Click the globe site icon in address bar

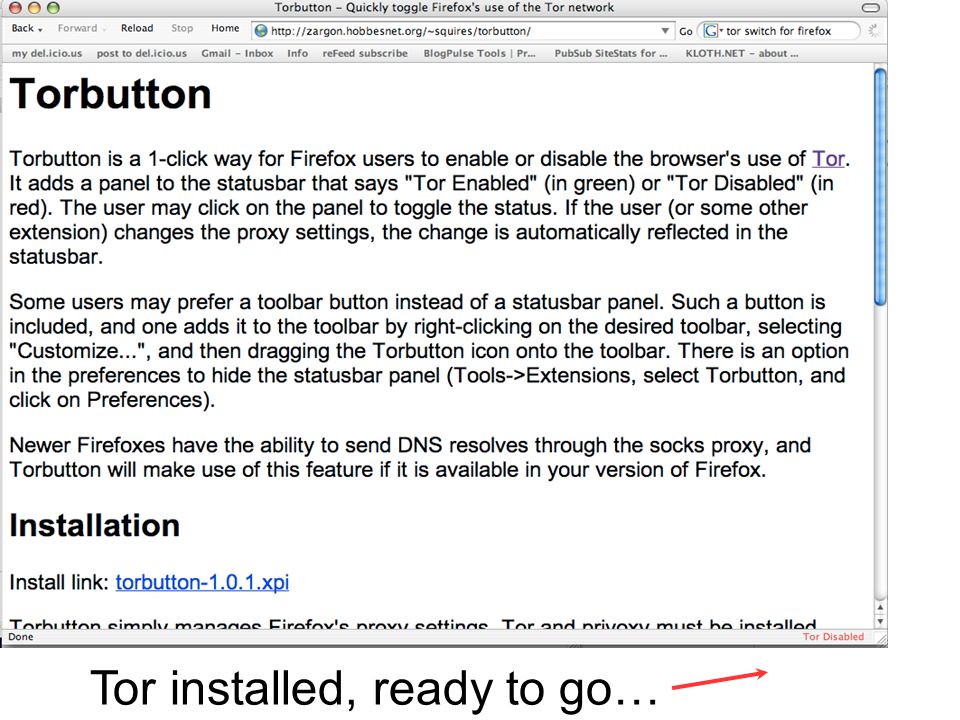click(x=261, y=31)
